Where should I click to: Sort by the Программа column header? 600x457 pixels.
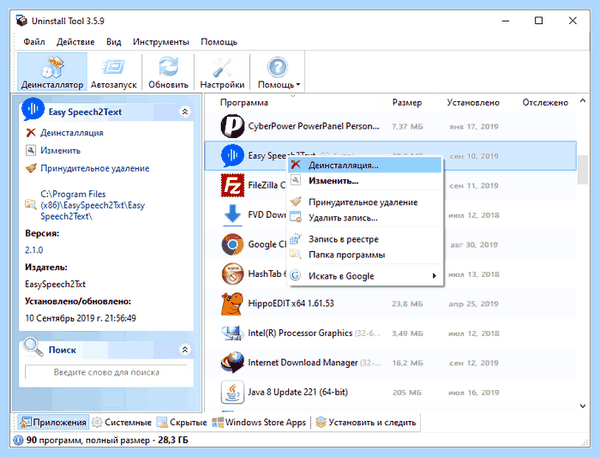pyautogui.click(x=244, y=103)
